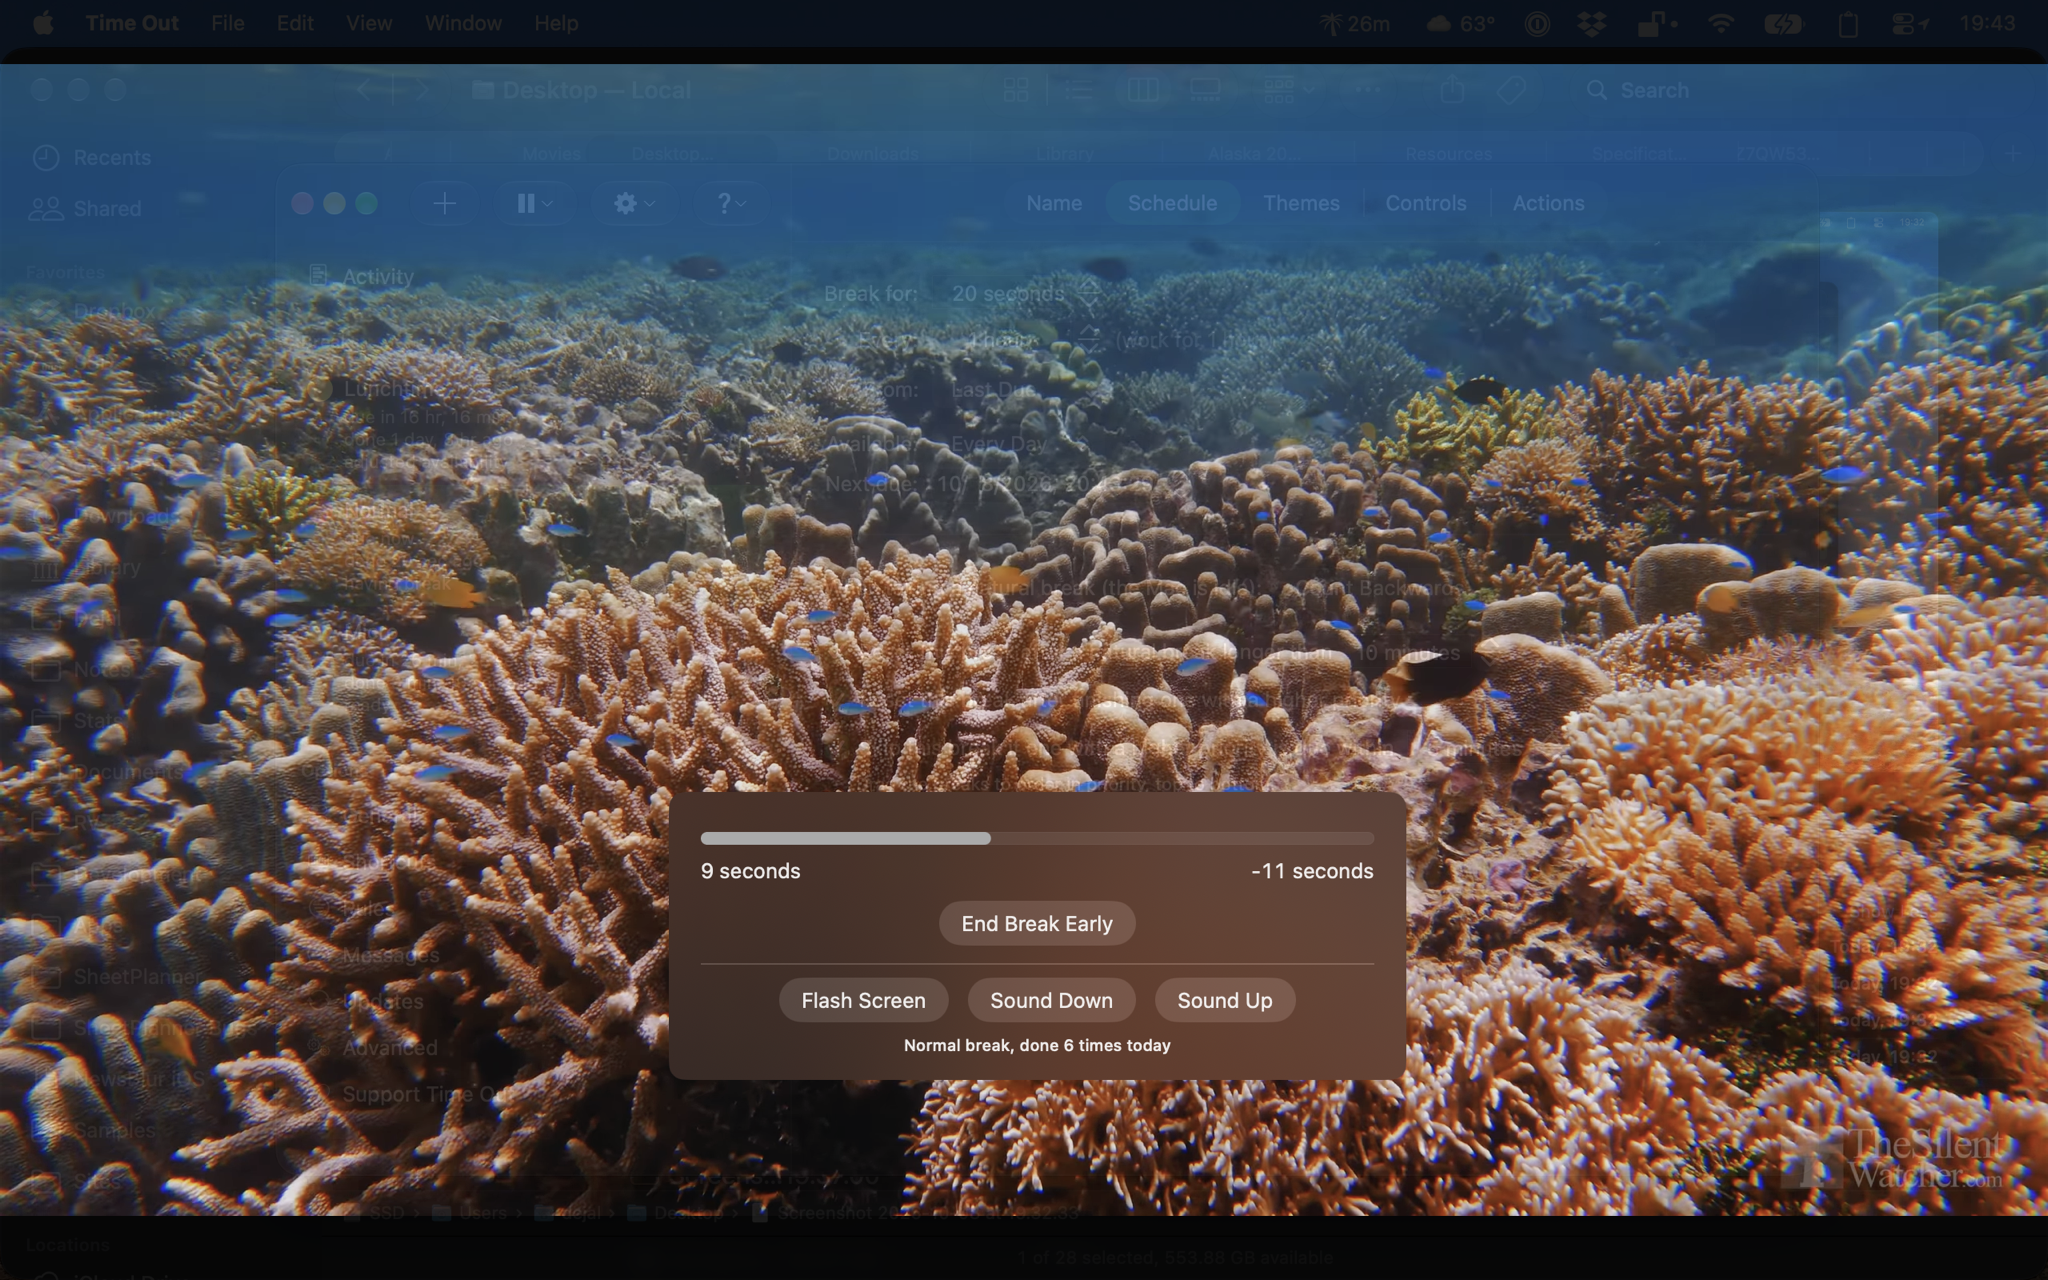
Task: Open the File menu
Action: tap(228, 23)
